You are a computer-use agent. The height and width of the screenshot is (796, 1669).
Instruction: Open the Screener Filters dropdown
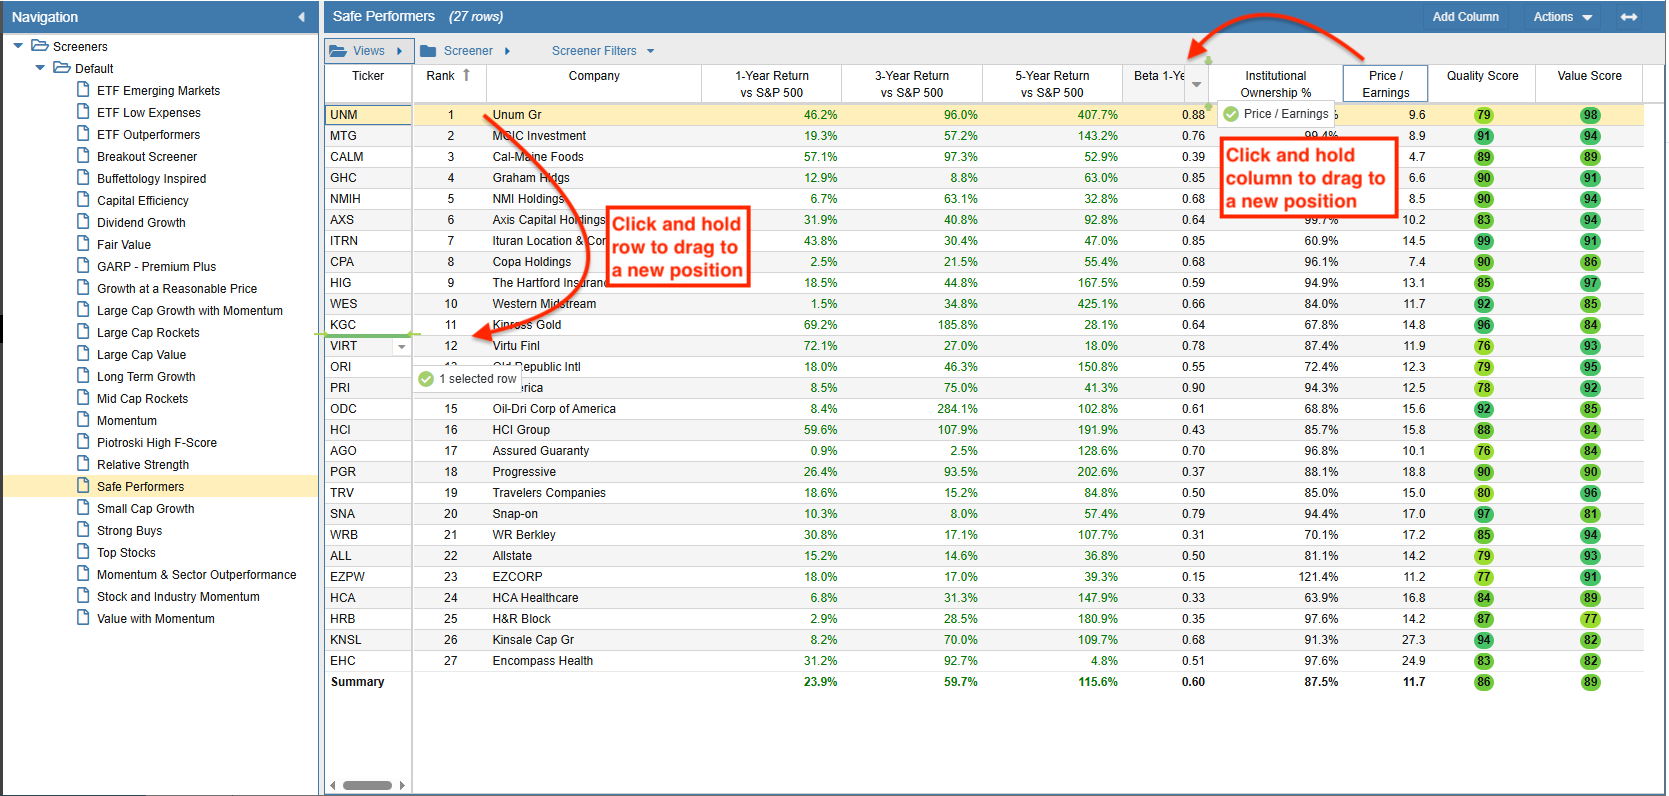pos(603,51)
